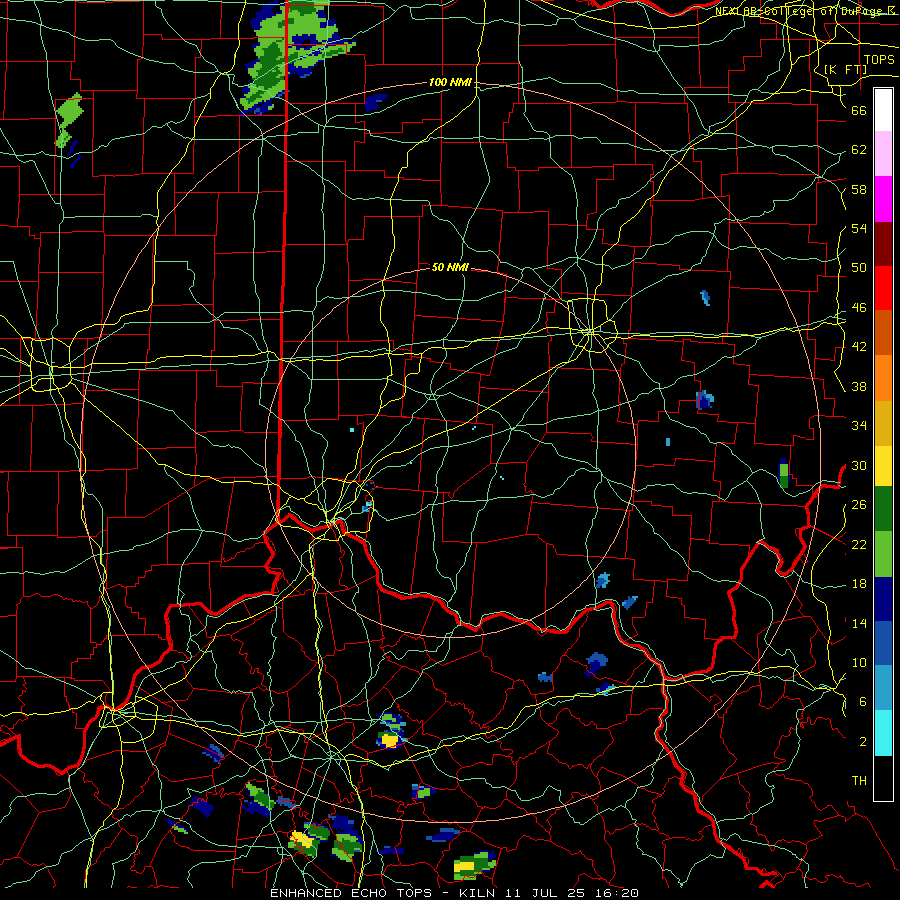Viewport: 900px width, 900px height.
Task: Select the light pink legend swatch
Action: [883, 154]
